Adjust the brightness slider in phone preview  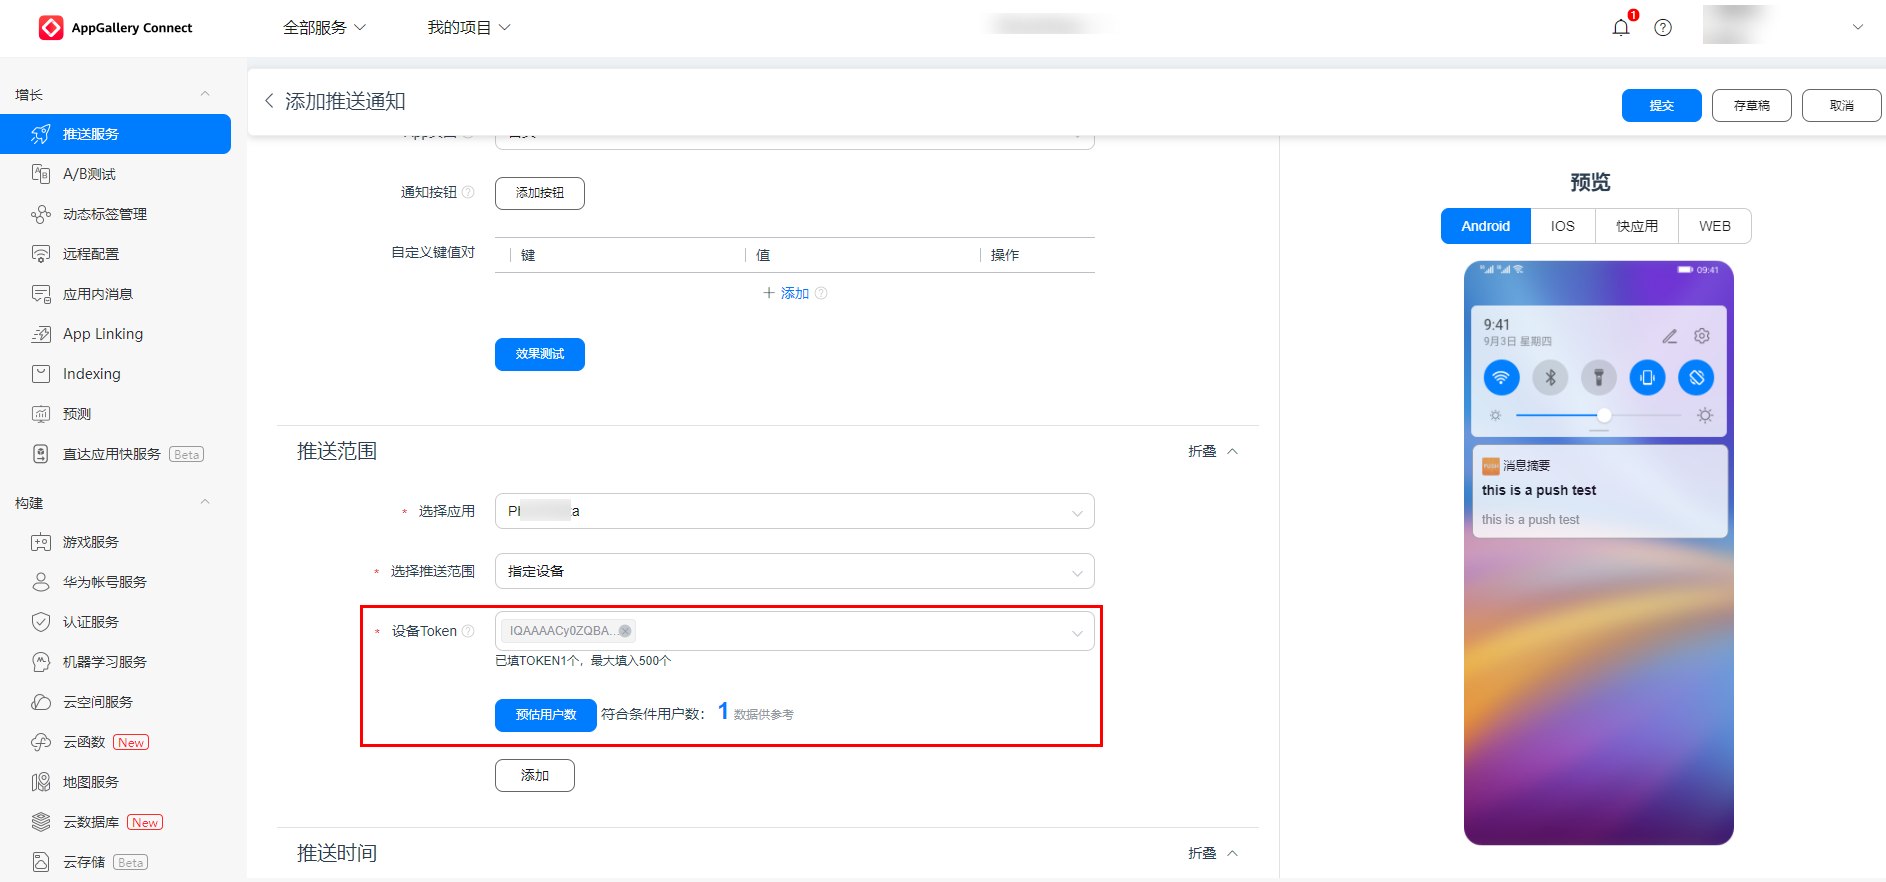click(1604, 415)
